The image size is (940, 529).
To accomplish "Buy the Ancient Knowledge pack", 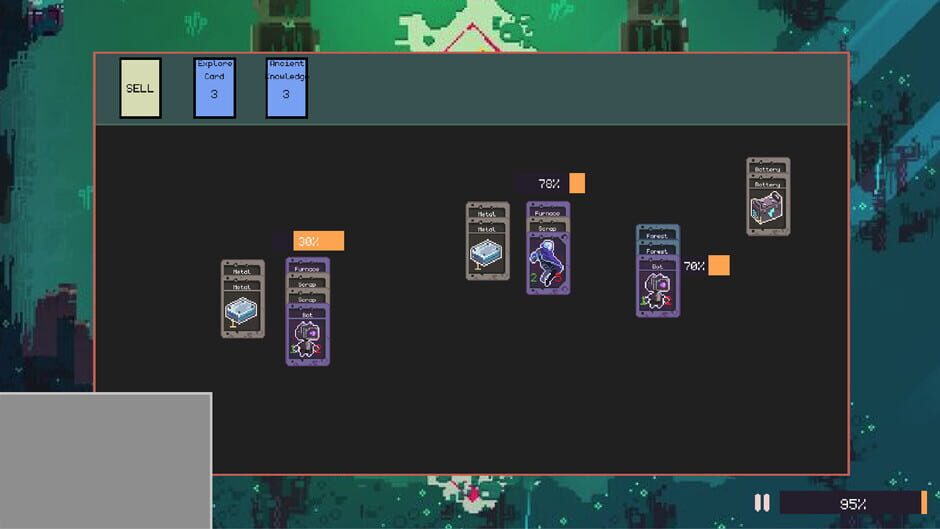I will click(x=287, y=88).
